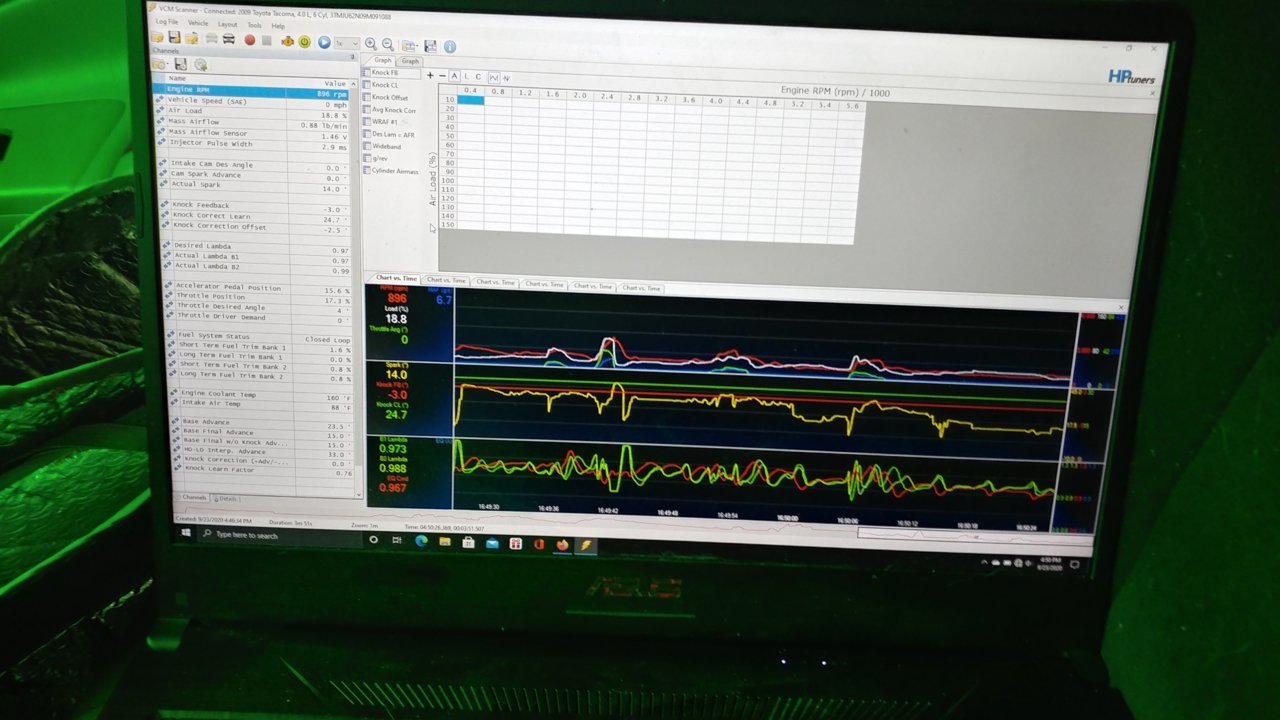This screenshot has height=720, width=1280.
Task: Click the save log floppy disk icon
Action: pyautogui.click(x=174, y=37)
